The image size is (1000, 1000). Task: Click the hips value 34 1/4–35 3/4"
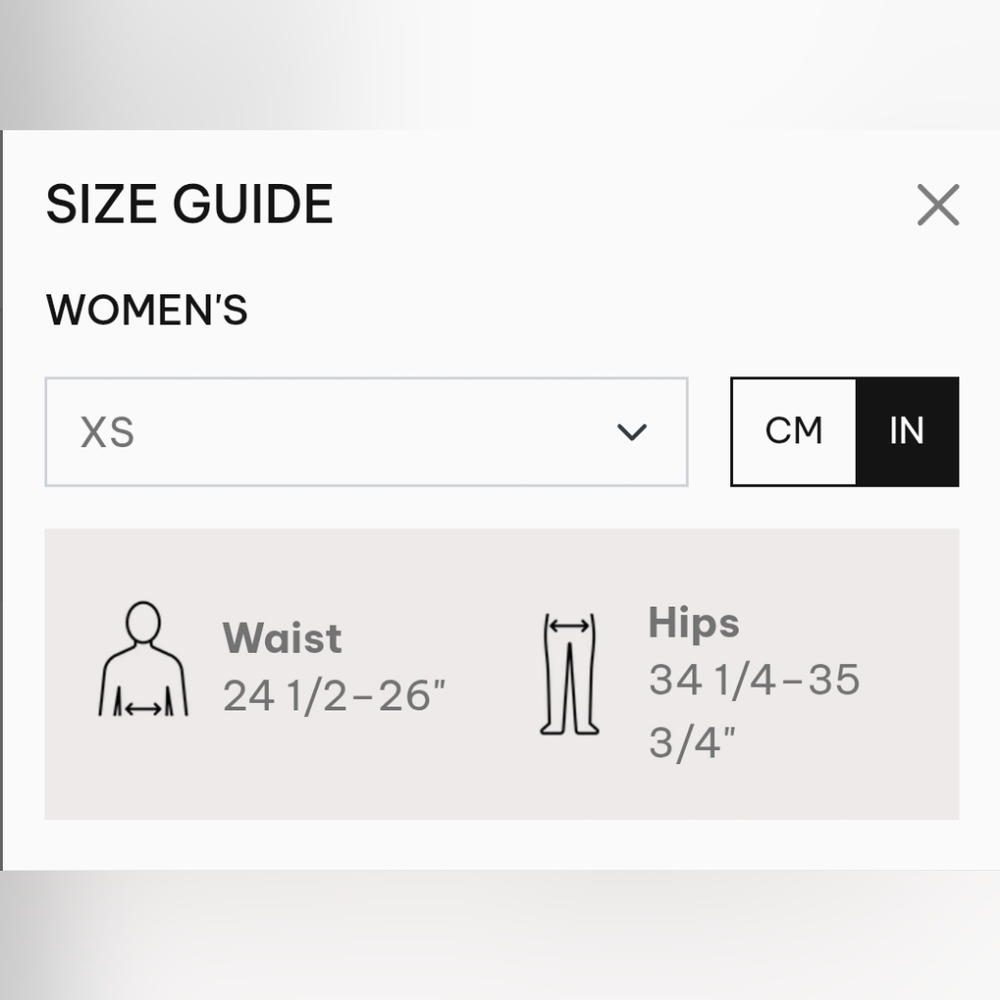coord(754,710)
